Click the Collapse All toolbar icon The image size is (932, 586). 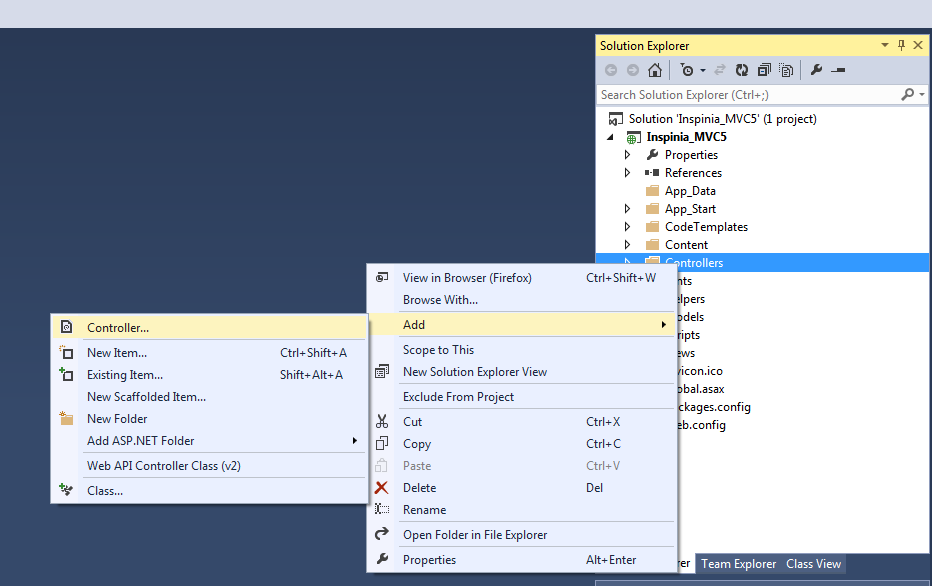[x=764, y=70]
